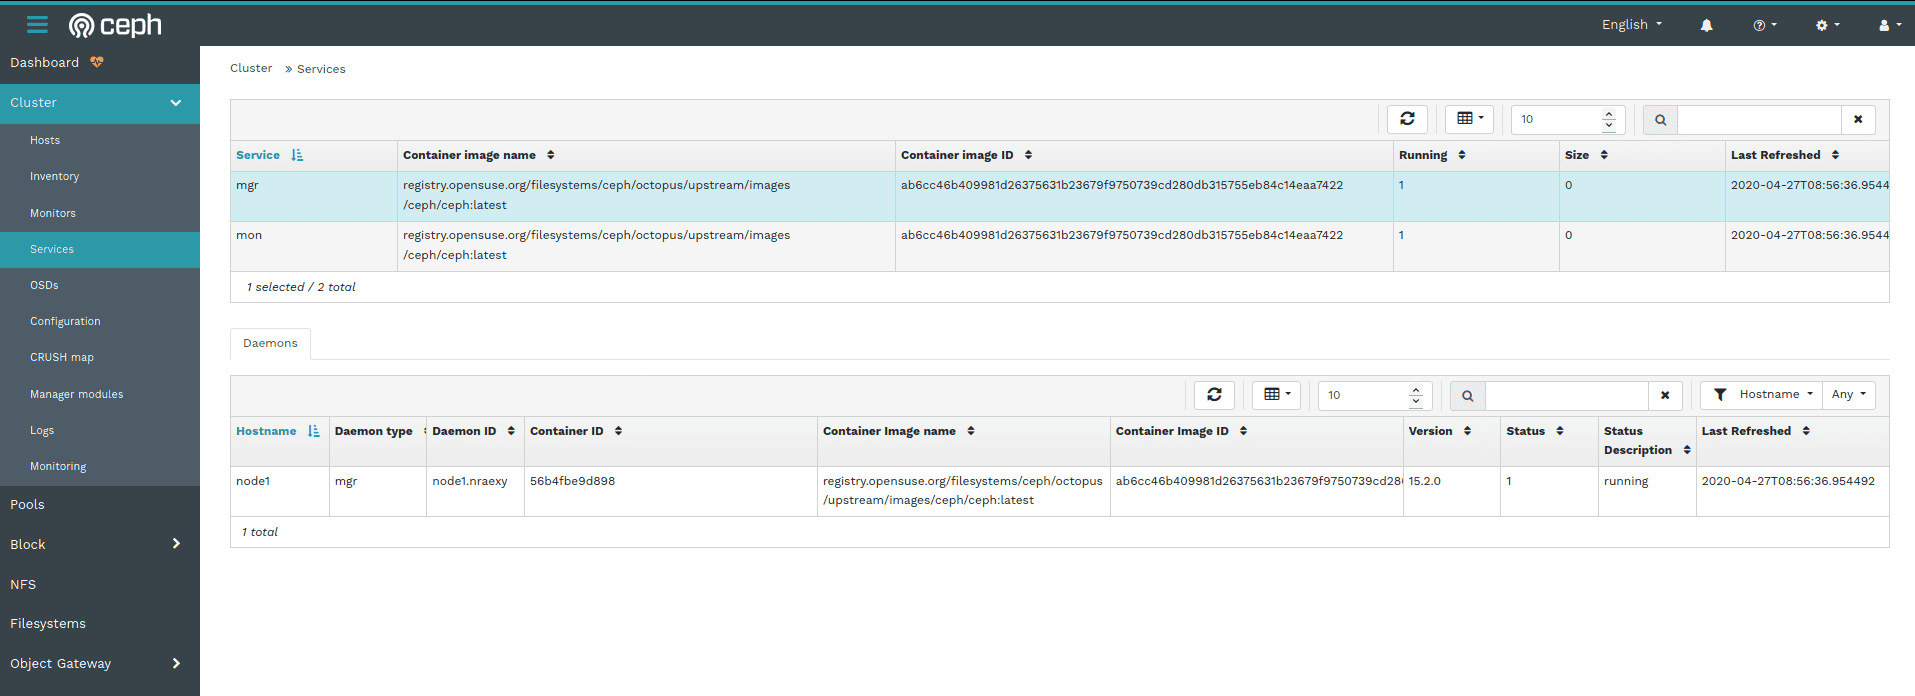The width and height of the screenshot is (1915, 696).
Task: Switch to the Daemons tab
Action: point(270,343)
